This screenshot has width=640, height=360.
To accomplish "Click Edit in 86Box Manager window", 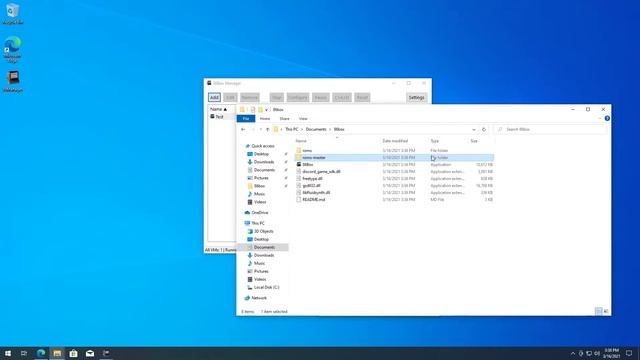I will [230, 98].
